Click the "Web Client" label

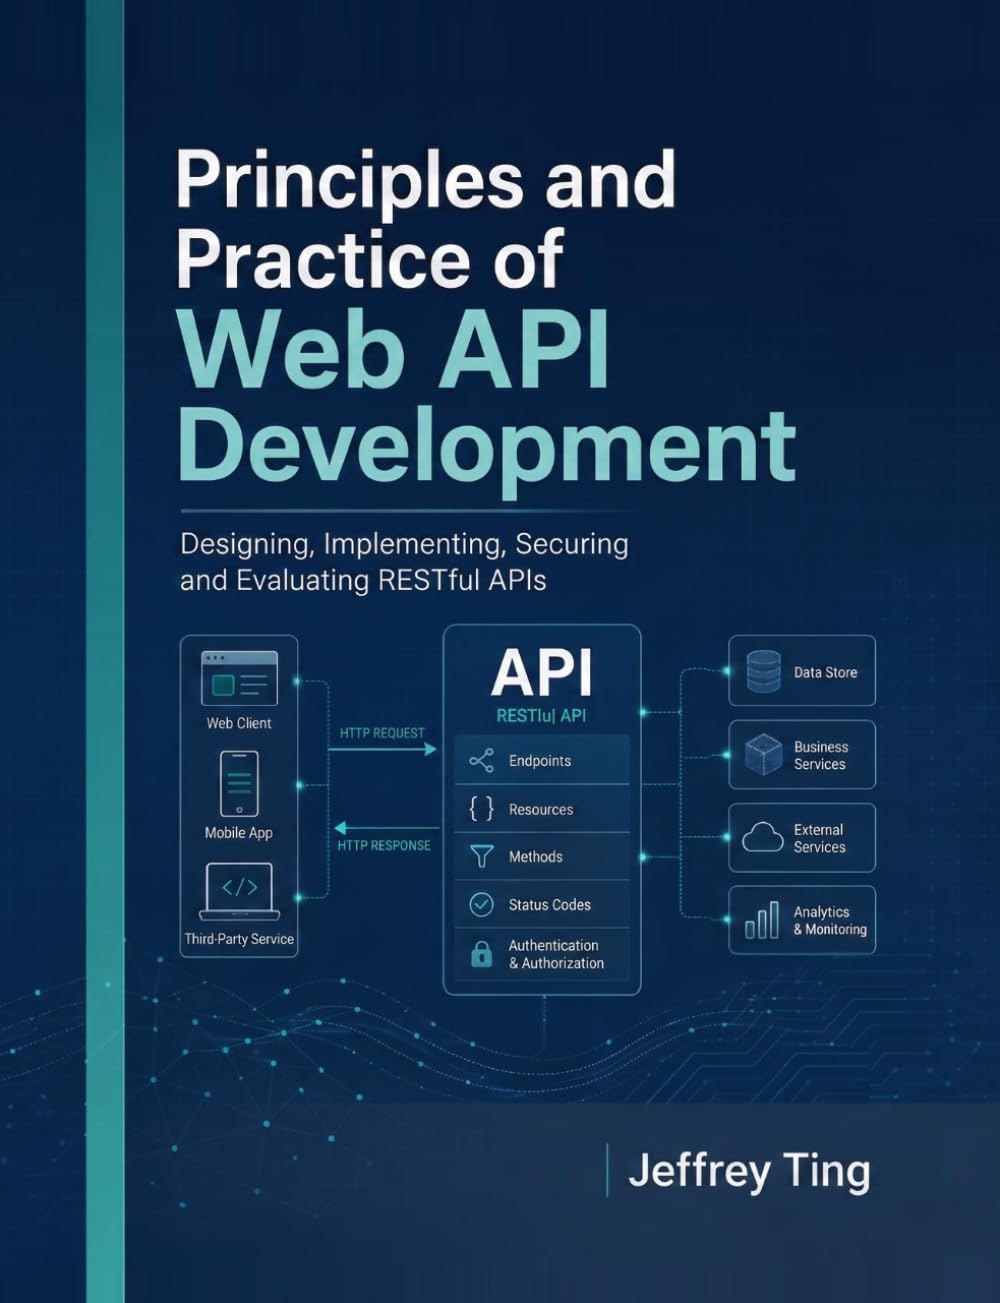239,723
